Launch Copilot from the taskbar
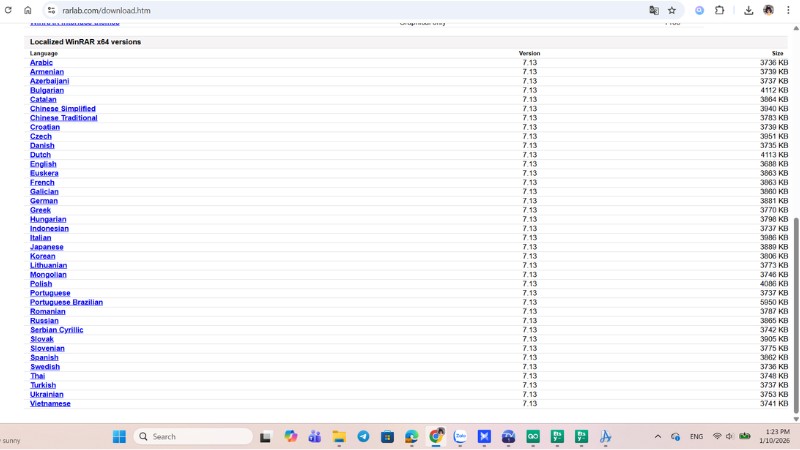This screenshot has width=800, height=450. pyautogui.click(x=291, y=437)
